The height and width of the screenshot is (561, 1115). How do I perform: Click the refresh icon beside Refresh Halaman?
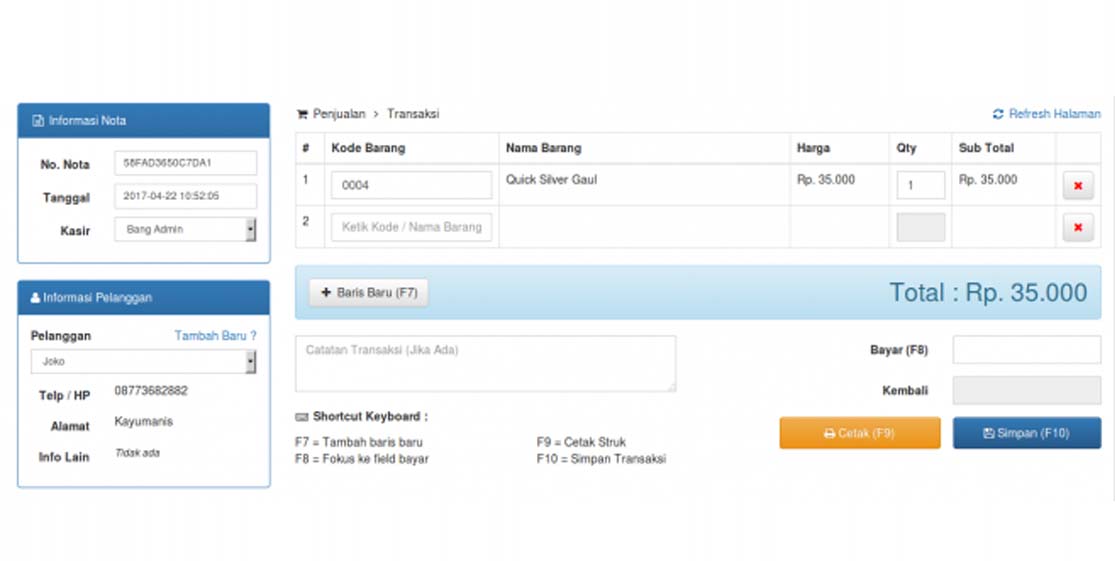click(998, 114)
